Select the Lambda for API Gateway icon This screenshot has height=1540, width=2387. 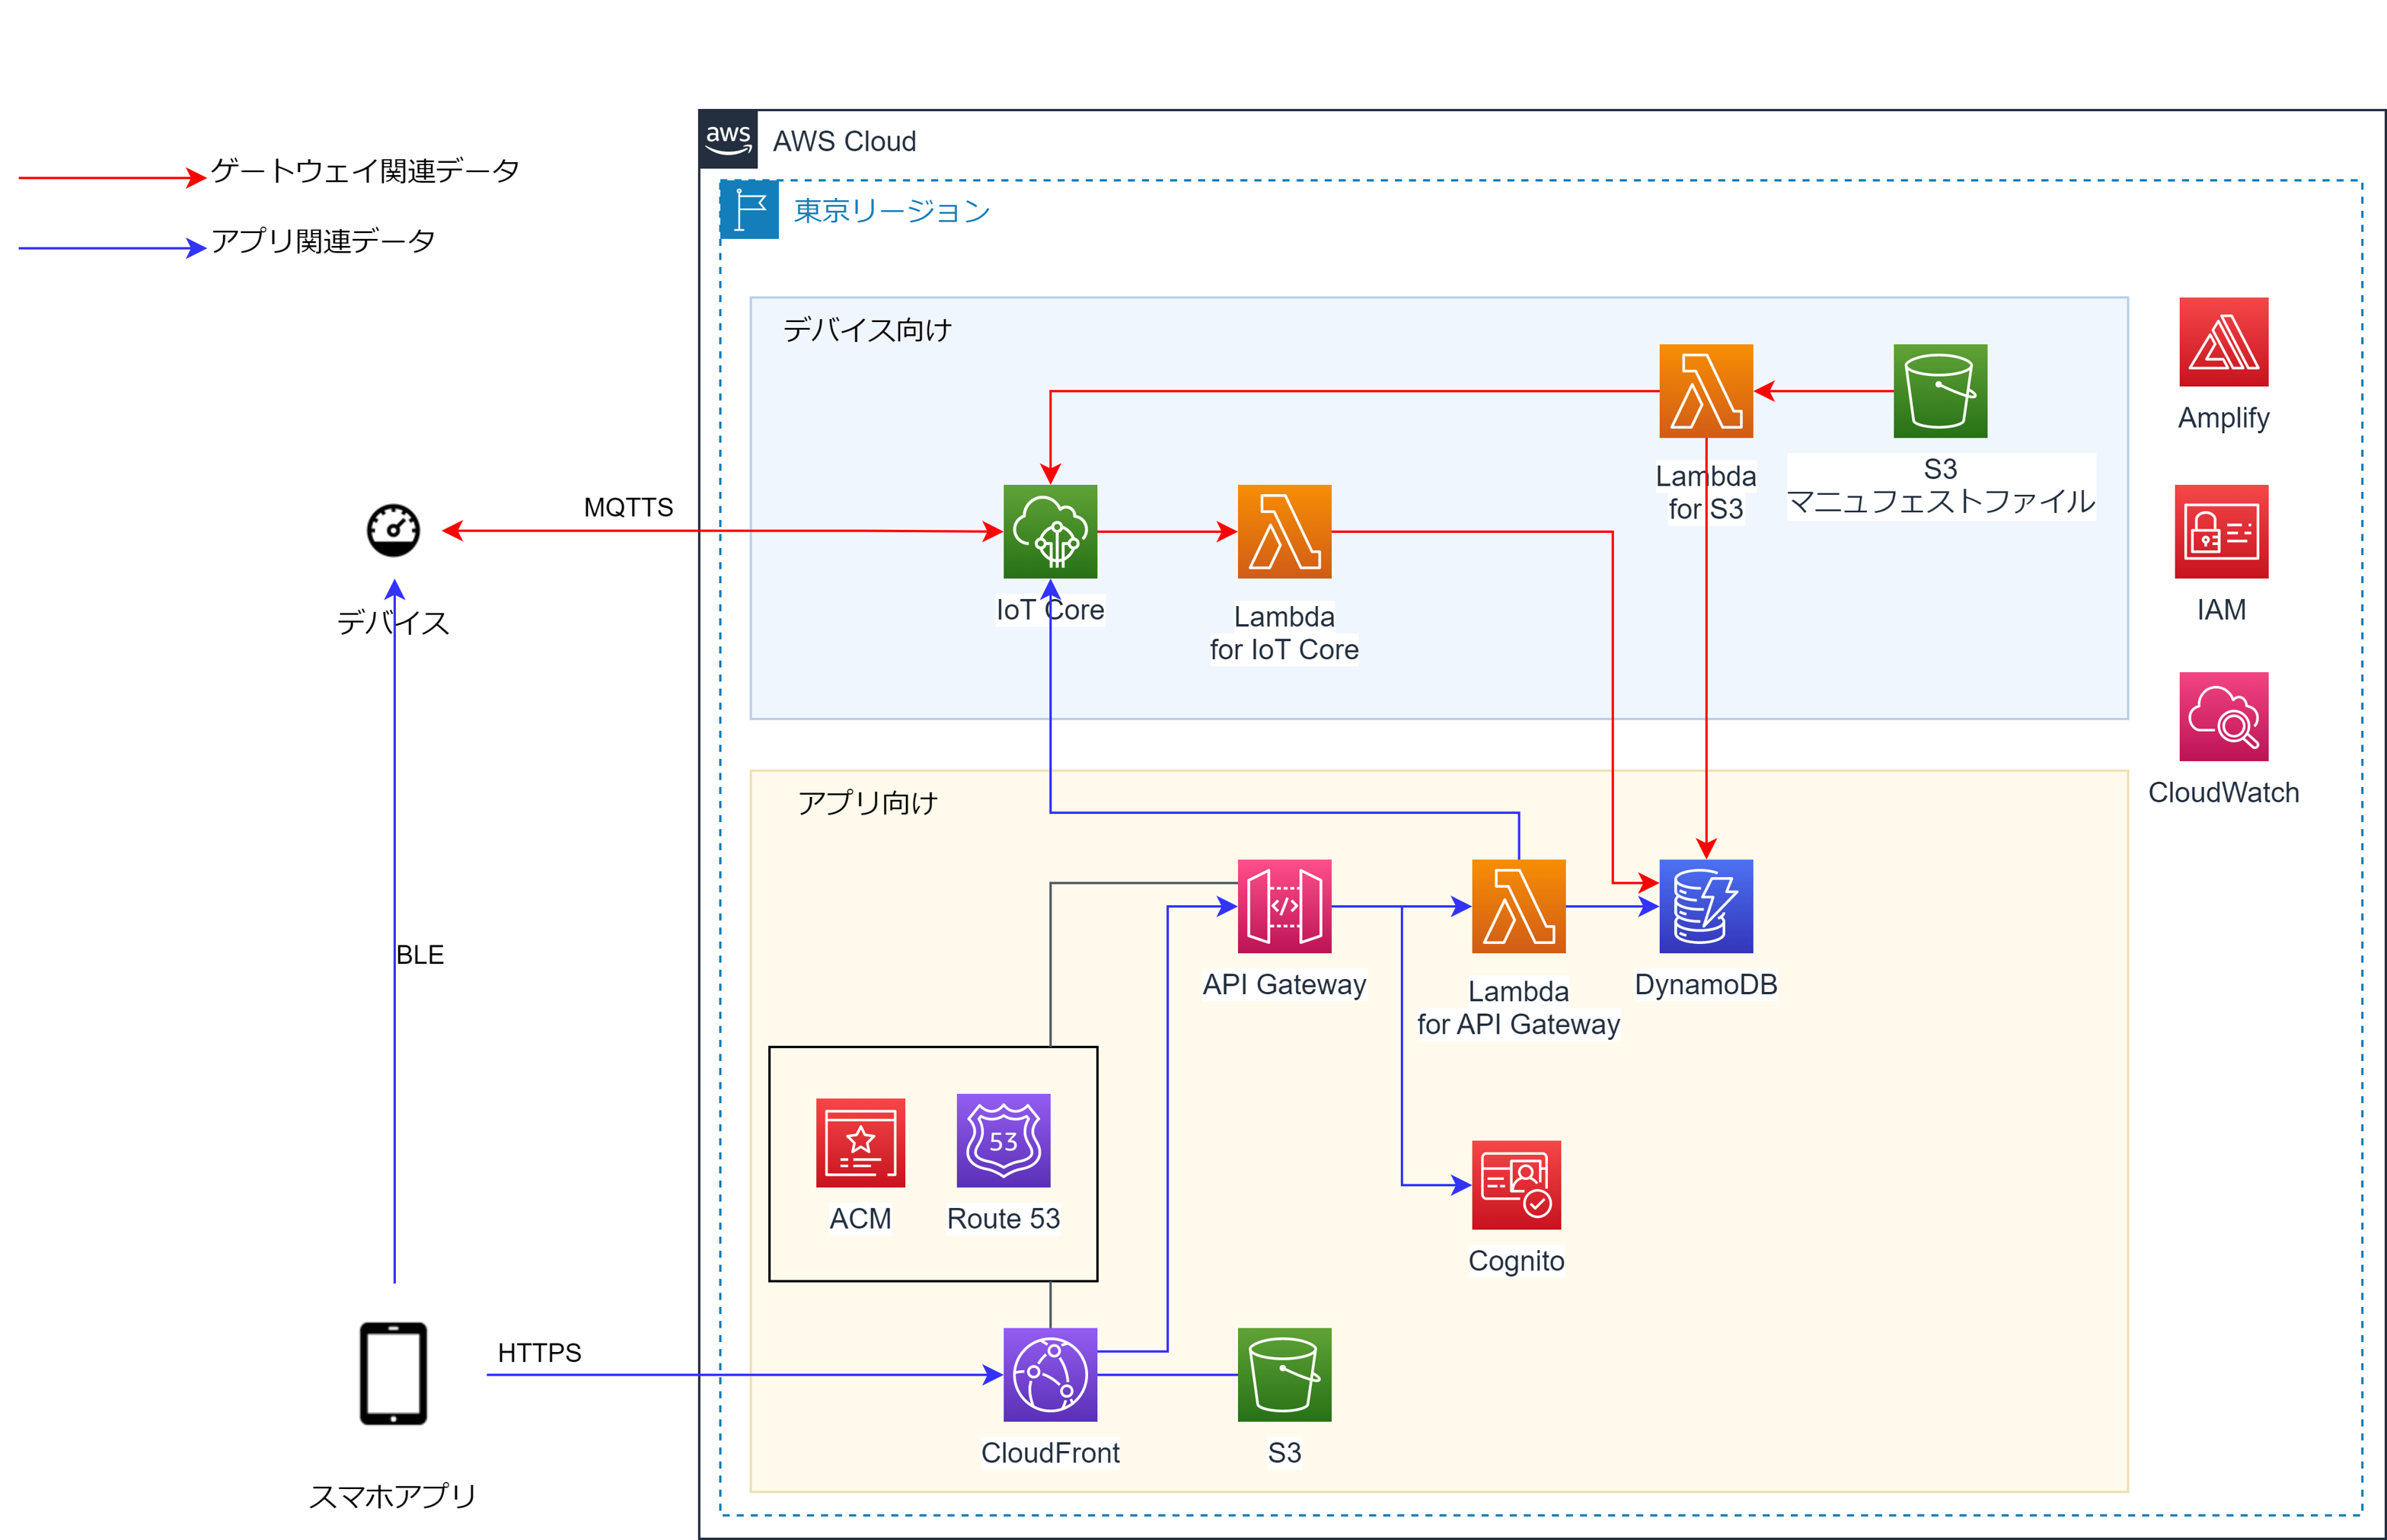[x=1518, y=906]
